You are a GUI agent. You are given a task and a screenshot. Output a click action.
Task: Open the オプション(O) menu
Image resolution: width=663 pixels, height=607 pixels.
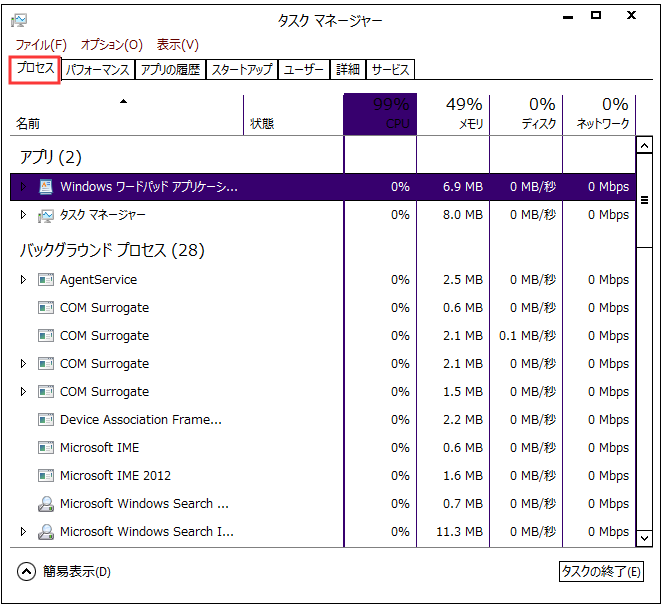coord(112,44)
